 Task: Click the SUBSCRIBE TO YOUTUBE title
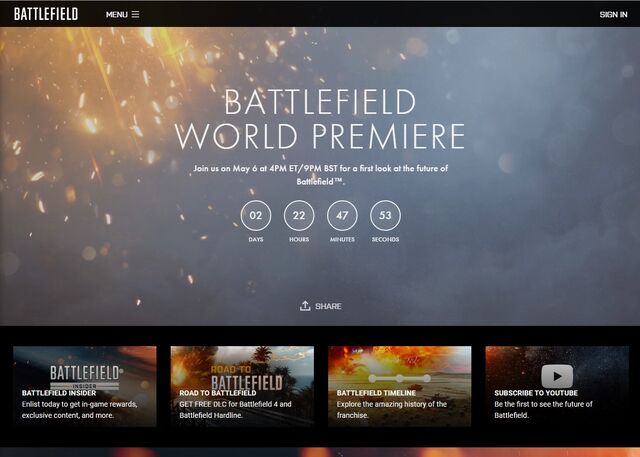[x=536, y=393]
